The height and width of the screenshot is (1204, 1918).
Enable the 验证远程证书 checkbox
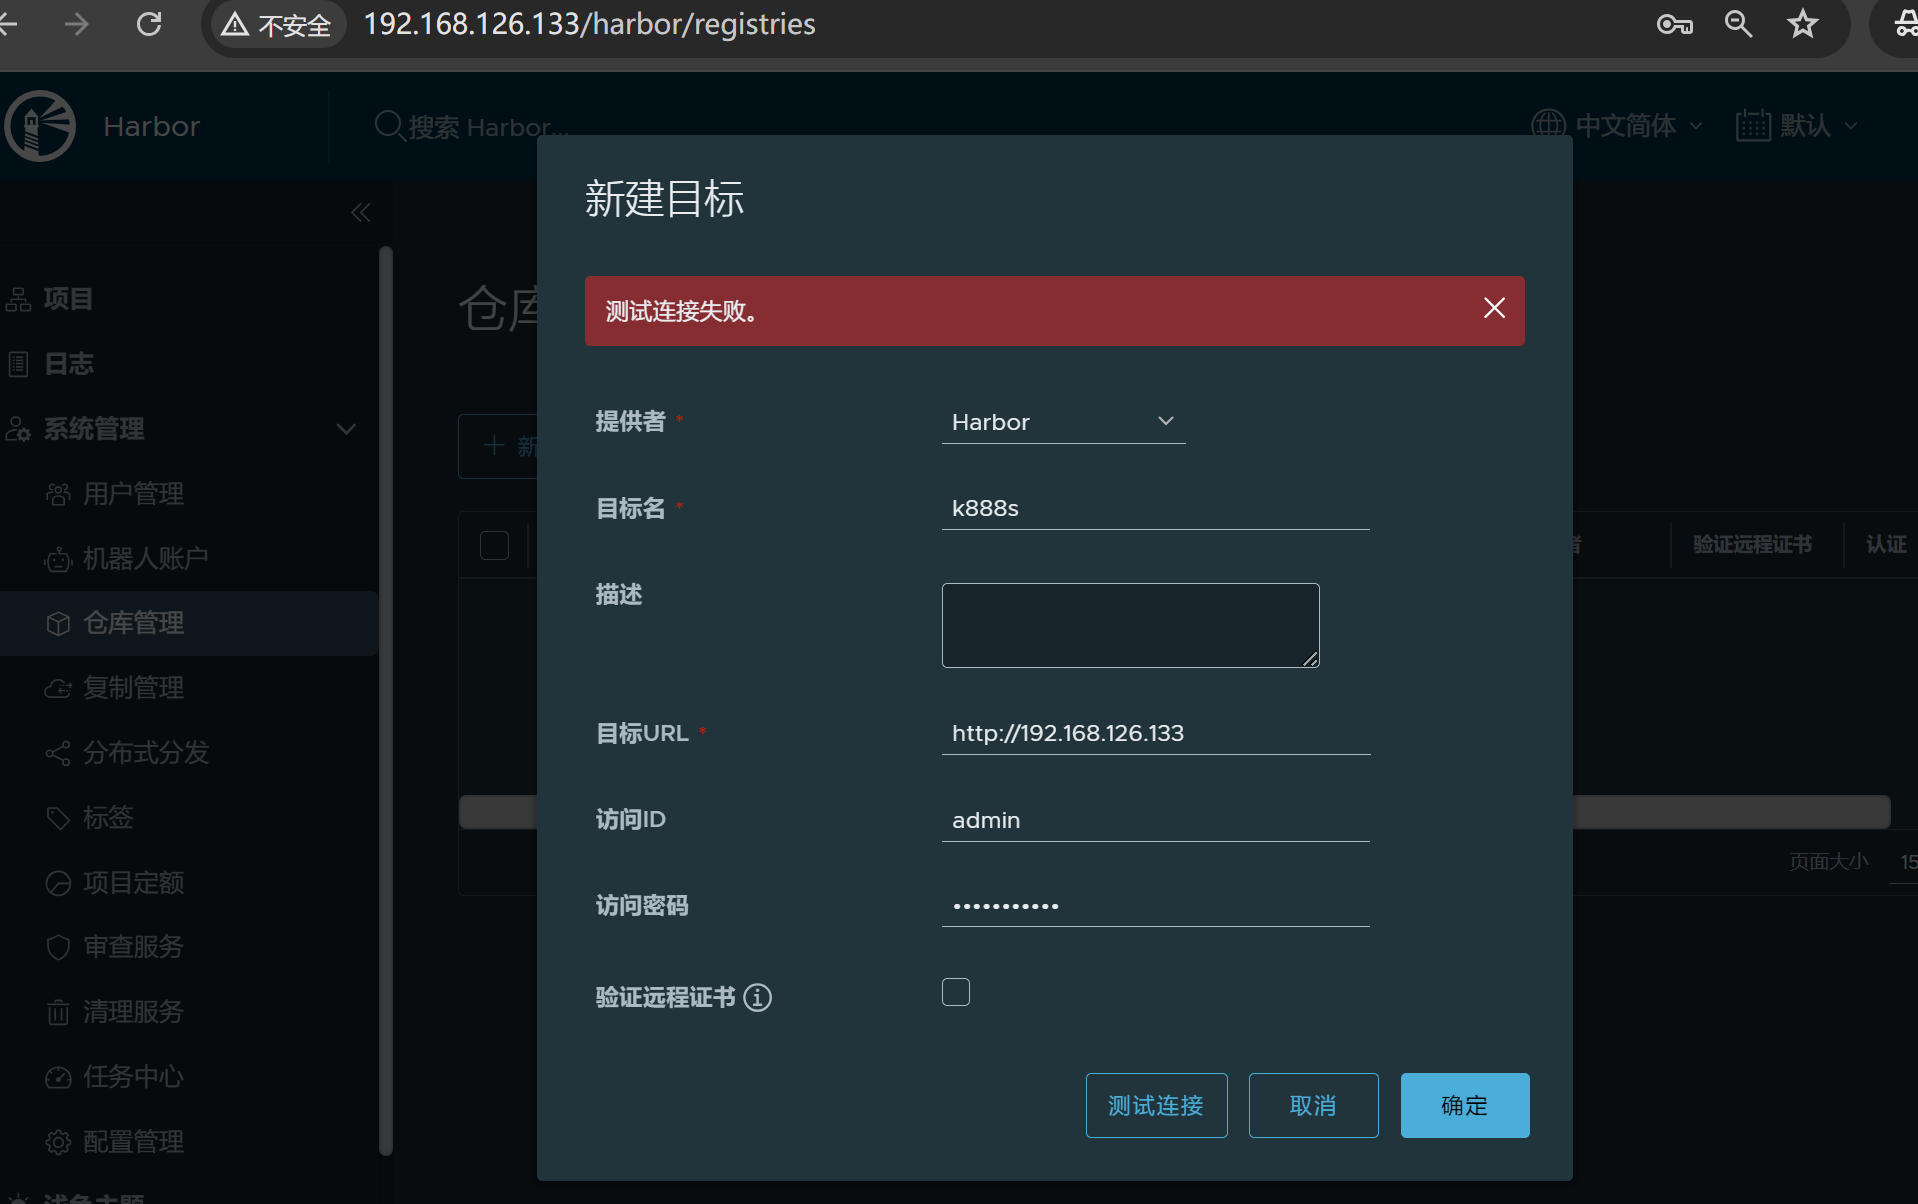tap(956, 992)
